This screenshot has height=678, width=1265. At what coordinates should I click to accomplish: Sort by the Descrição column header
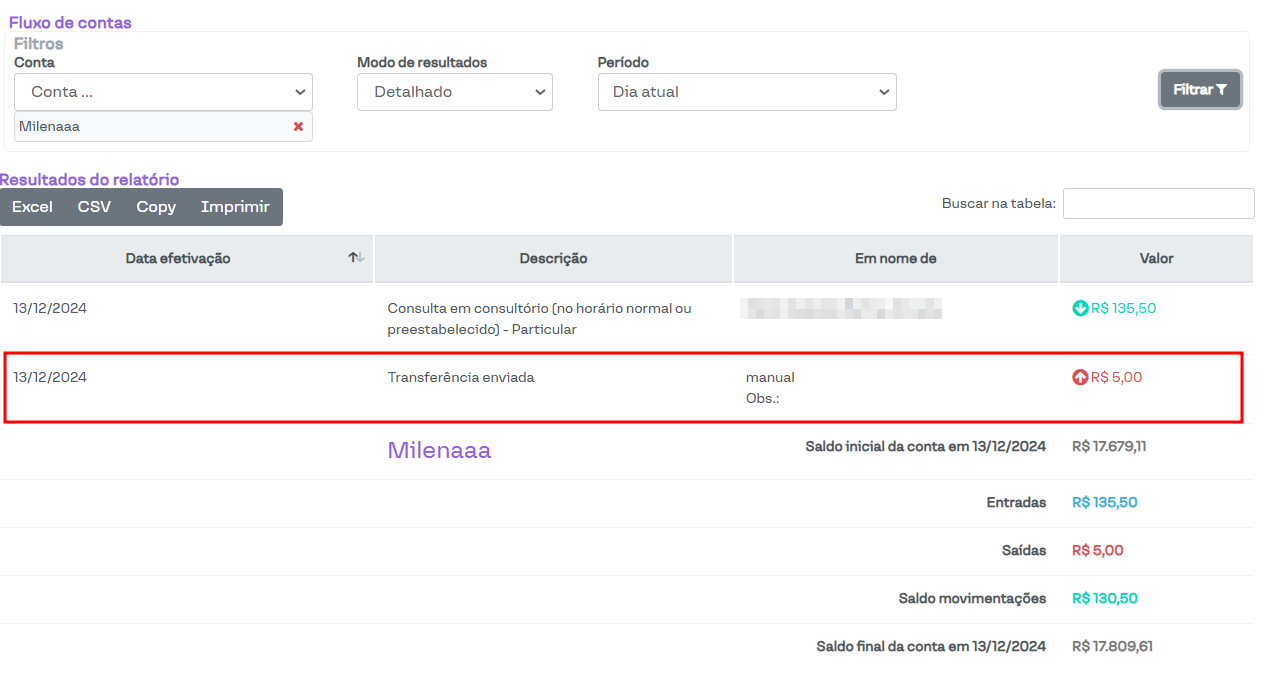(x=553, y=258)
